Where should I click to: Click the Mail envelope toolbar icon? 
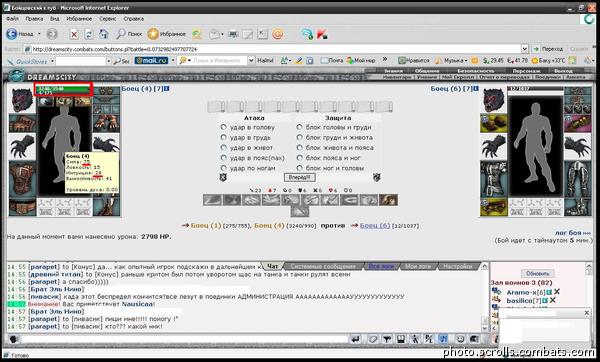tap(215, 34)
